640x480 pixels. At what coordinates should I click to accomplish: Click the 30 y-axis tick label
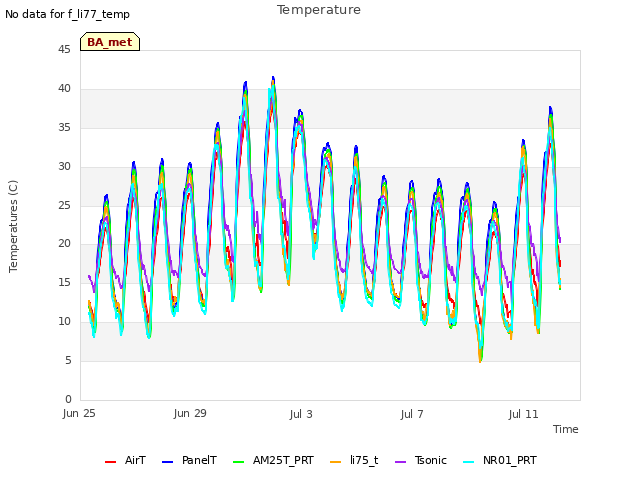click(x=64, y=166)
